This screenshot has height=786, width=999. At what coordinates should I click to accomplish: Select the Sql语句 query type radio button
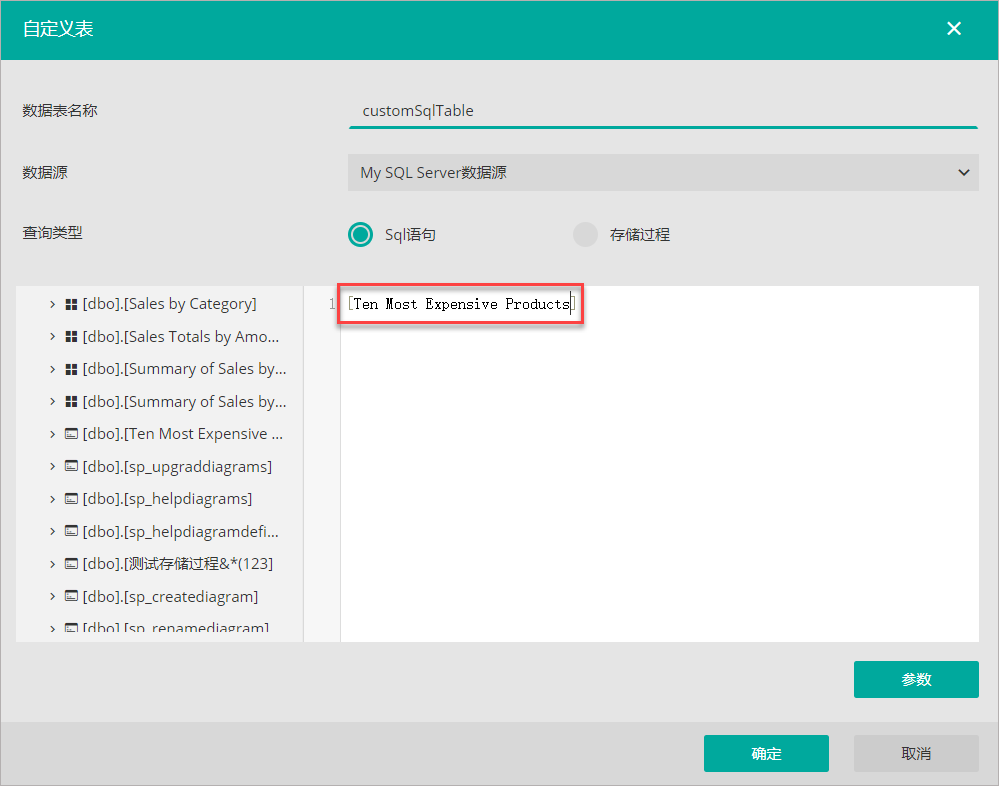click(x=360, y=234)
